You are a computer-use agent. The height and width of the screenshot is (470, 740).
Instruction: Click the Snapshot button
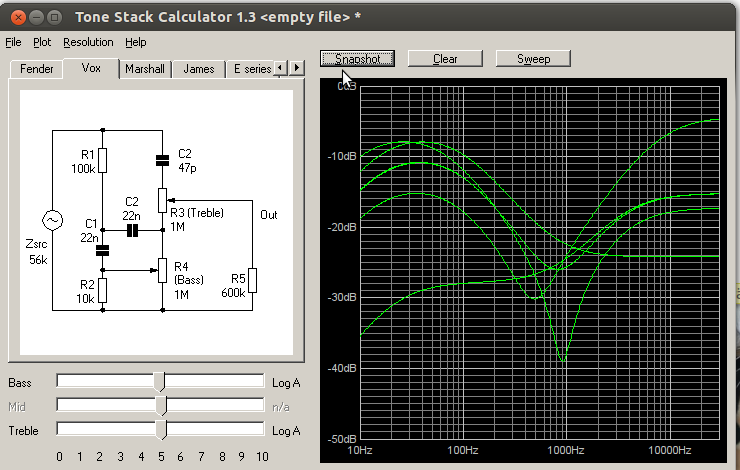pyautogui.click(x=357, y=59)
